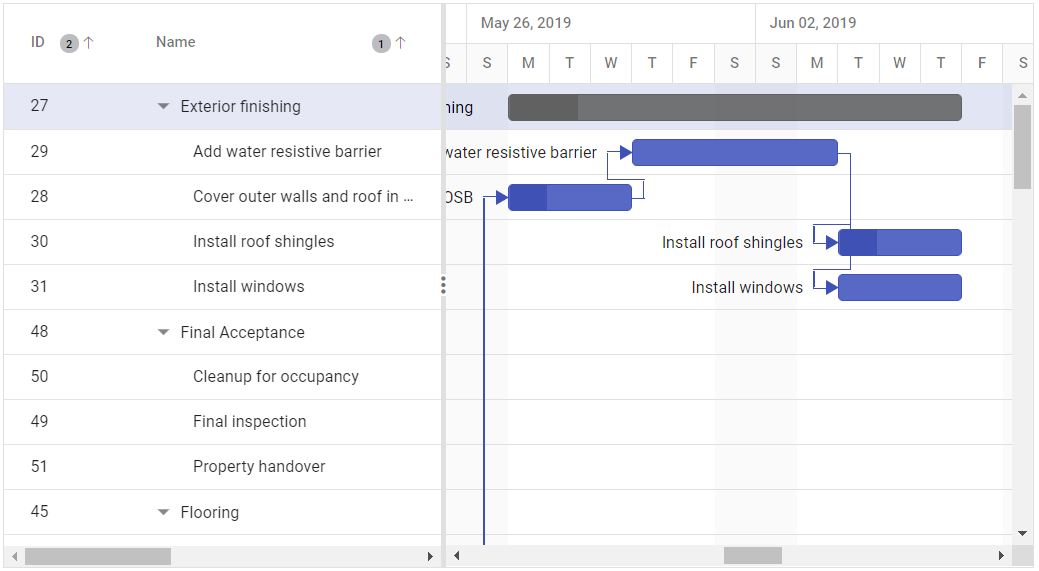1039x571 pixels.
Task: Click the Install windows taskbar in chart
Action: tap(899, 288)
